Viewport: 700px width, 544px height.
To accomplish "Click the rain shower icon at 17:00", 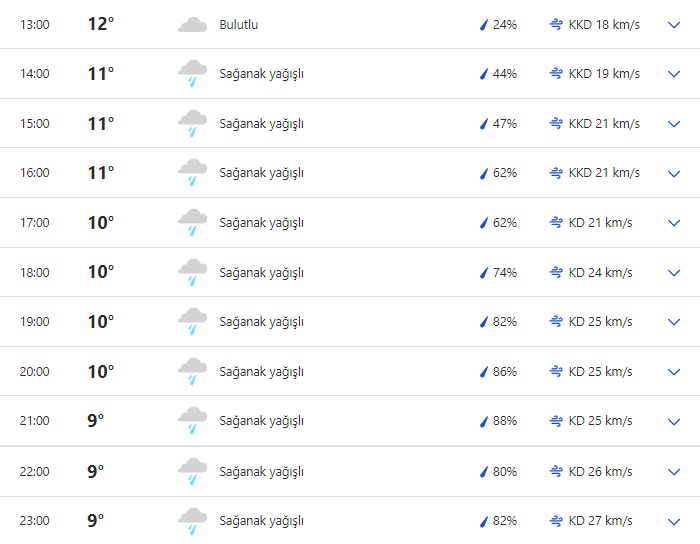I will point(192,223).
